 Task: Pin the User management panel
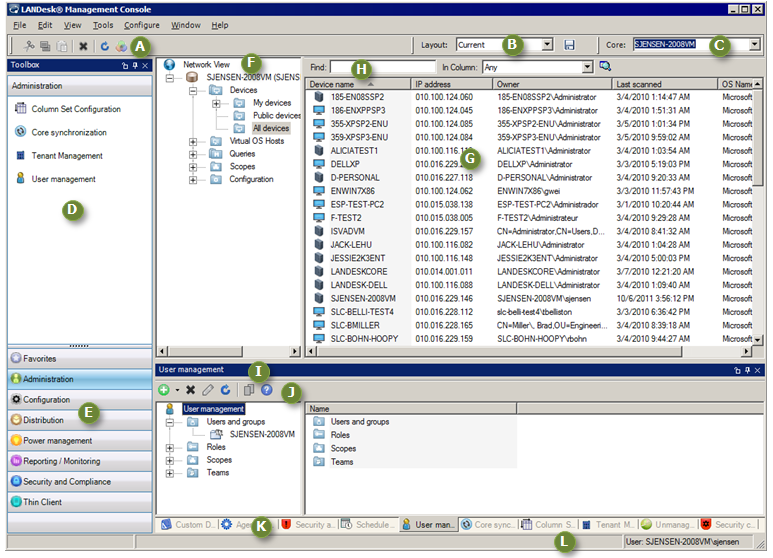click(747, 370)
